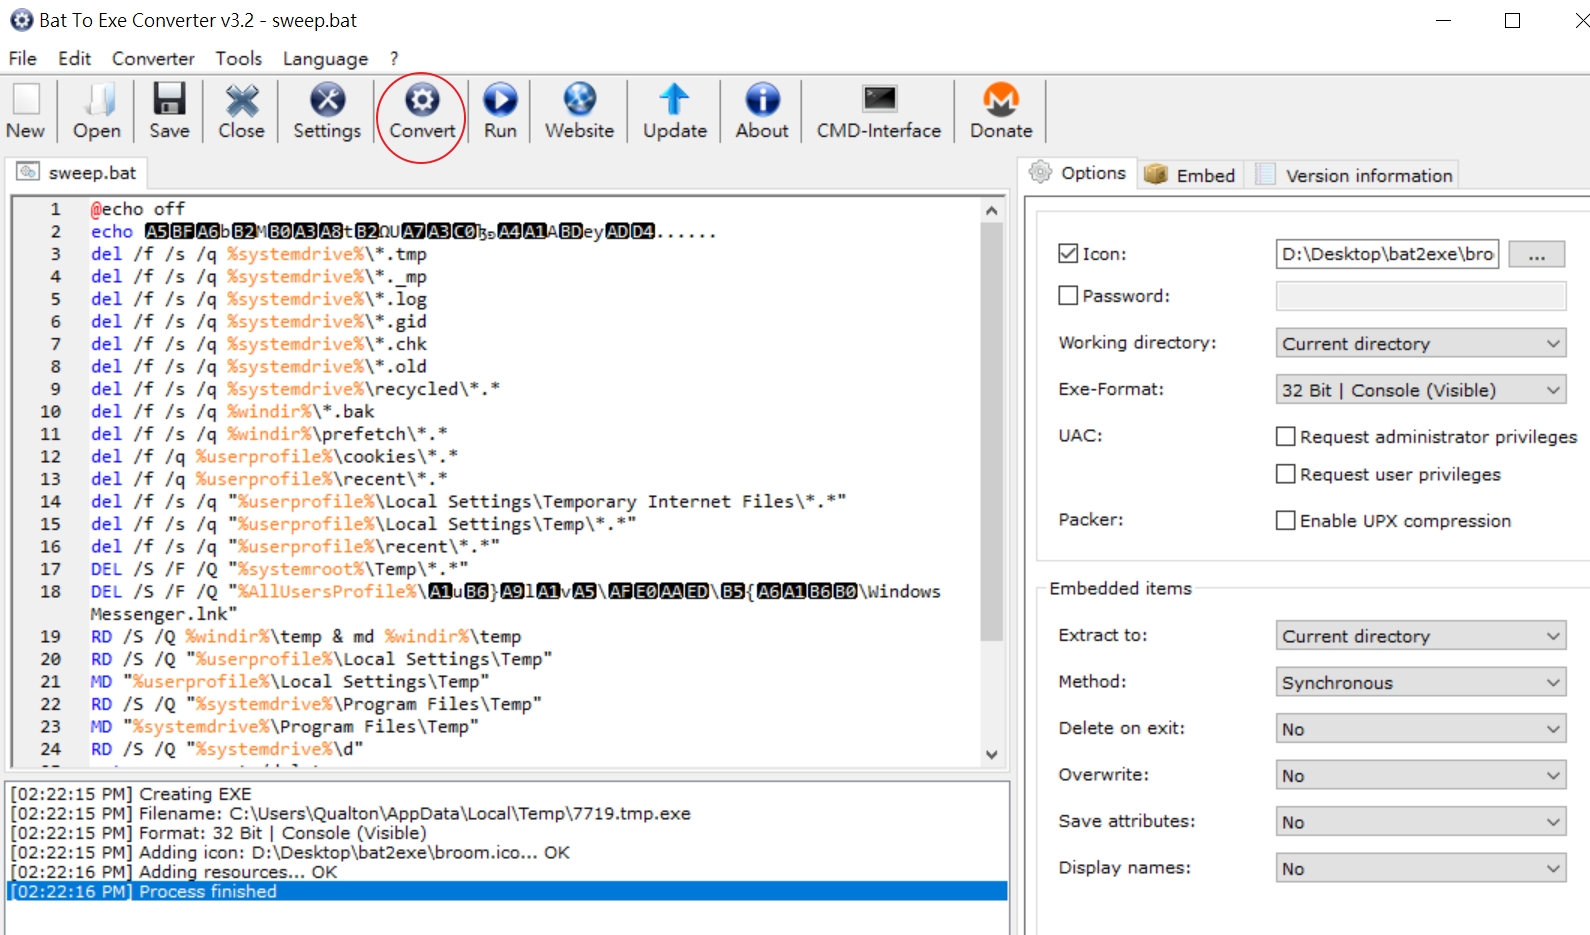Open the Website globe icon

click(579, 99)
